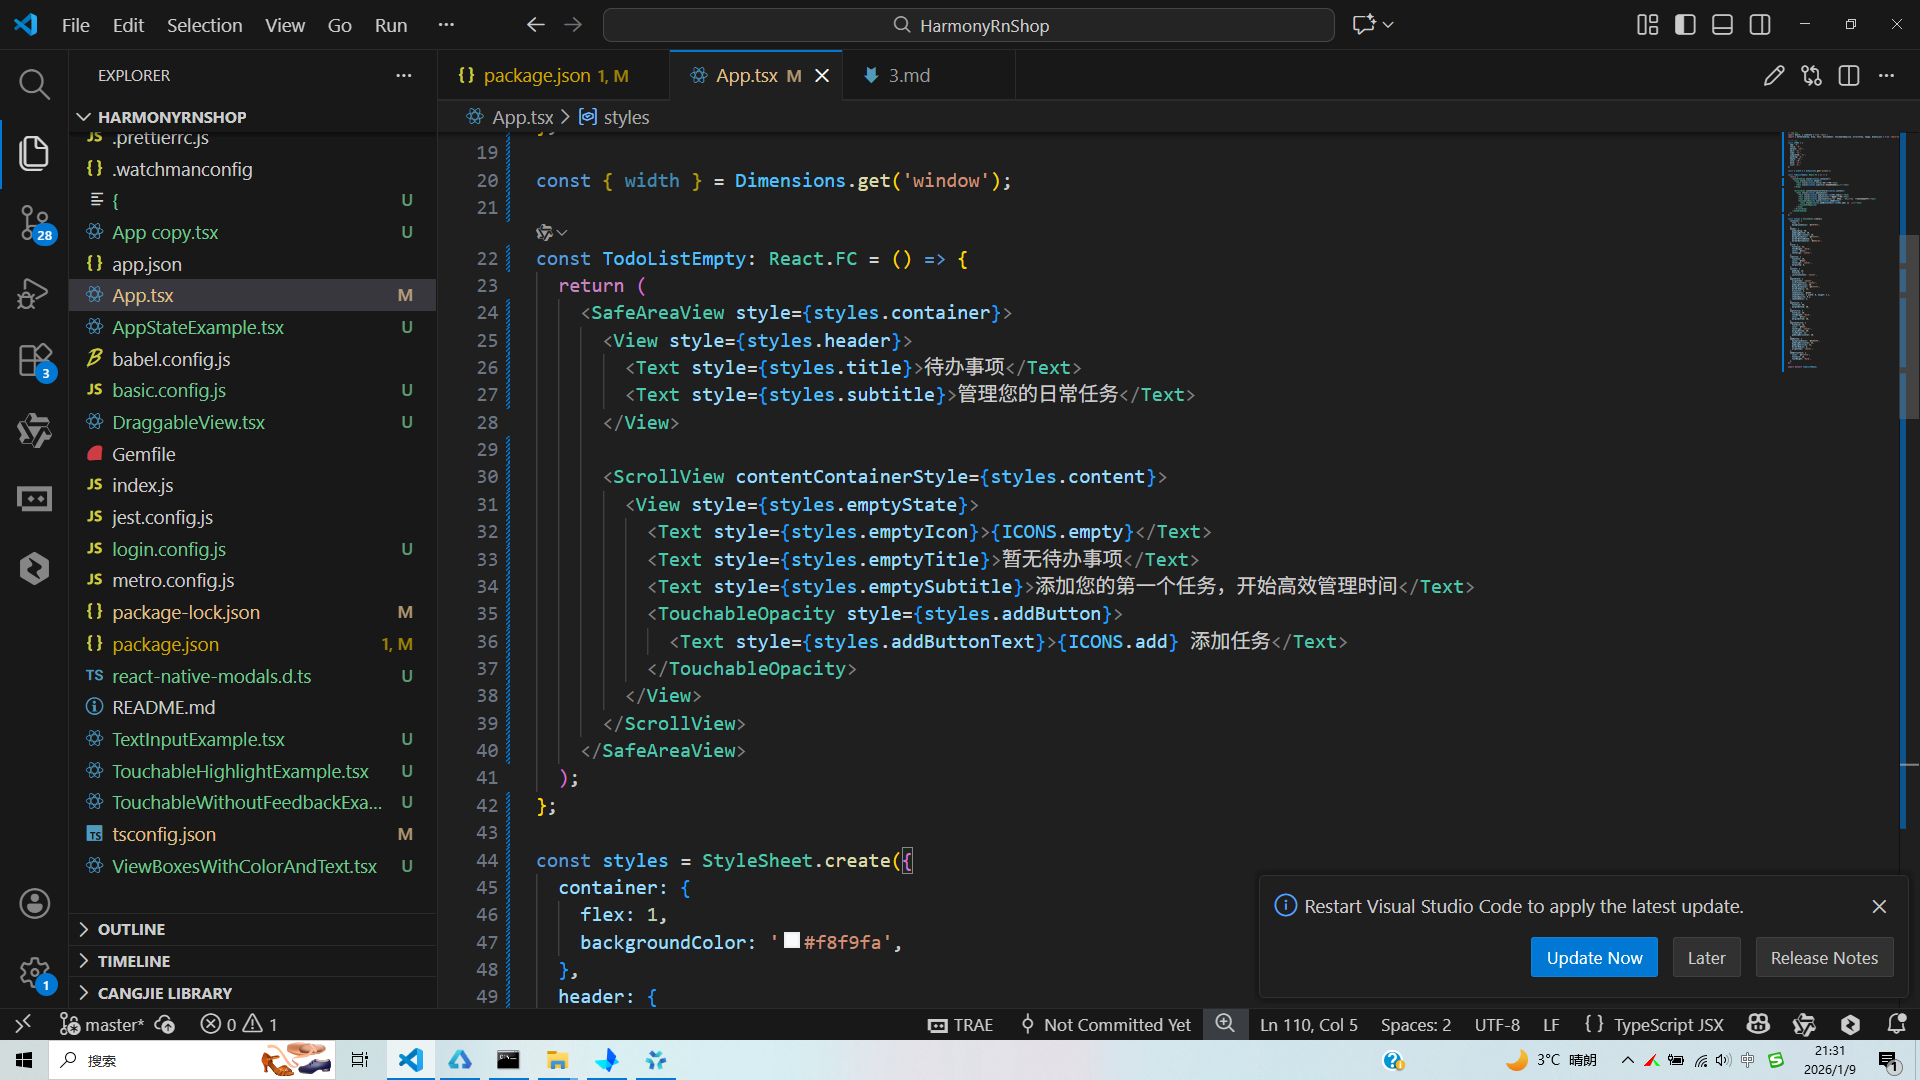Open notifications bell in status bar
The height and width of the screenshot is (1080, 1920).
coord(1896,1024)
